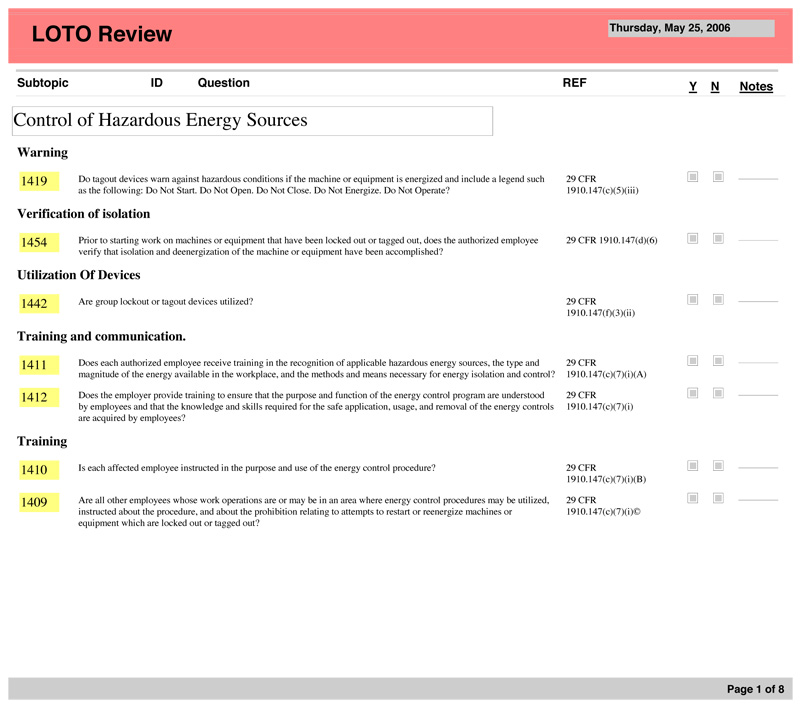800x706 pixels.
Task: Click the reference 1910.147(c)(7)(i)(B)
Action: pos(606,480)
